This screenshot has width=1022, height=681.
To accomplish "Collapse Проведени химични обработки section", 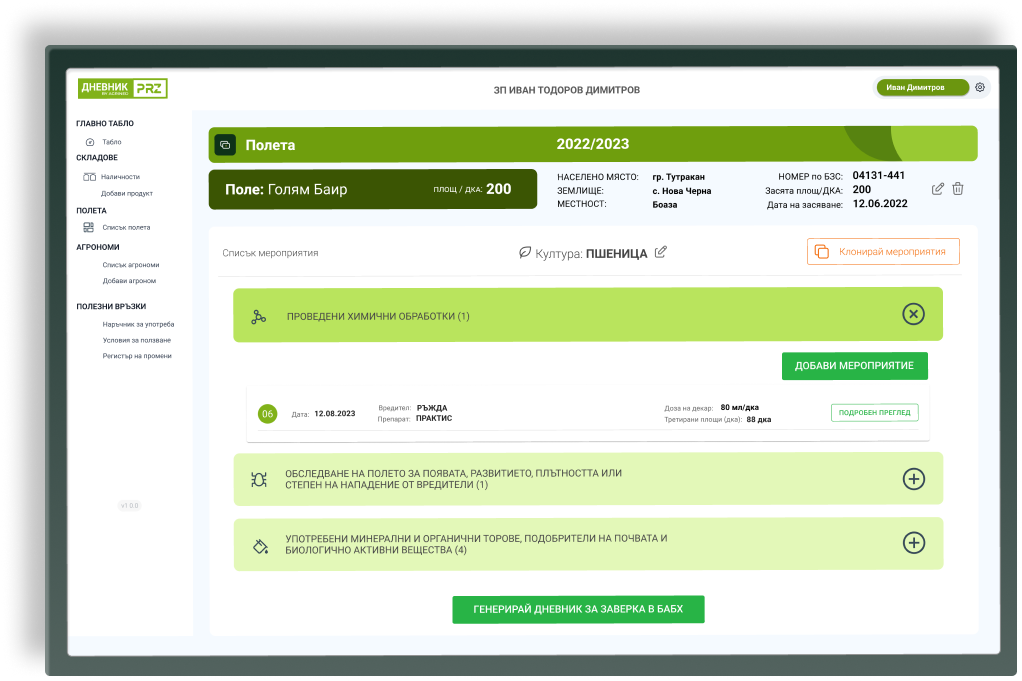I will point(913,314).
